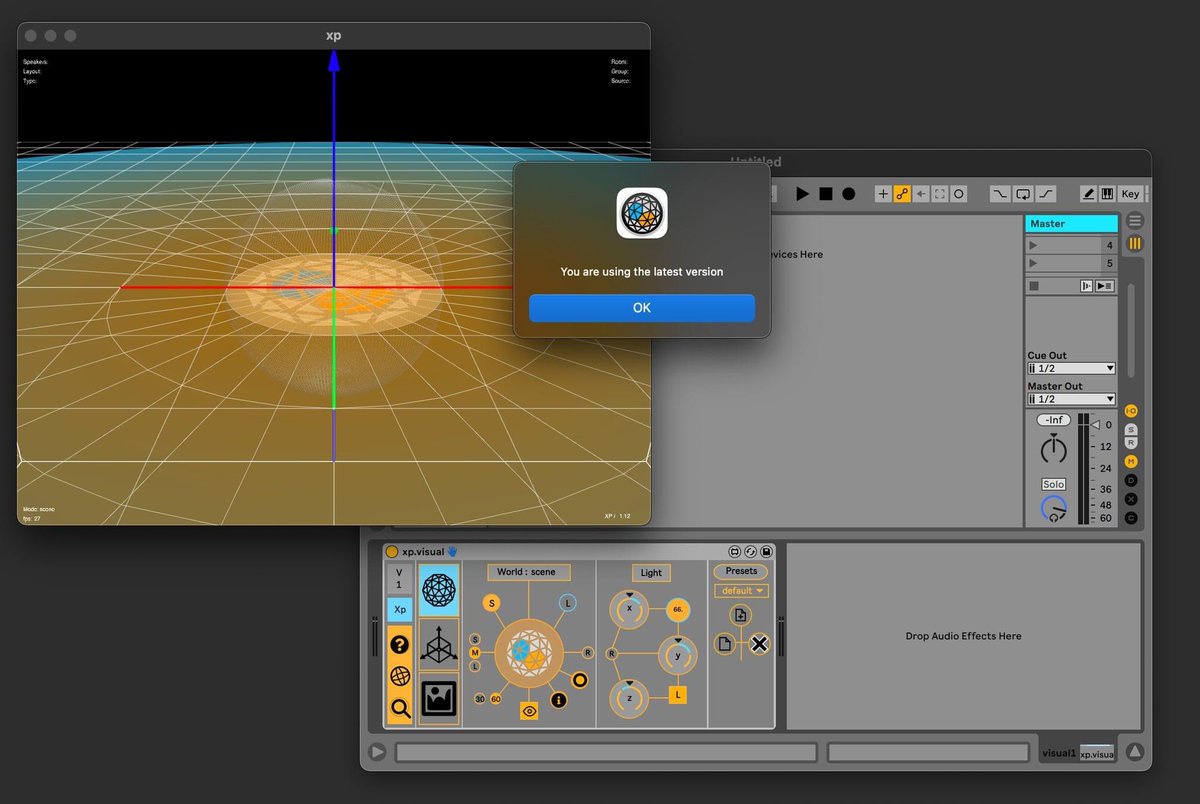Click the delete preset X icon
Viewport: 1200px width, 804px height.
pyautogui.click(x=759, y=644)
